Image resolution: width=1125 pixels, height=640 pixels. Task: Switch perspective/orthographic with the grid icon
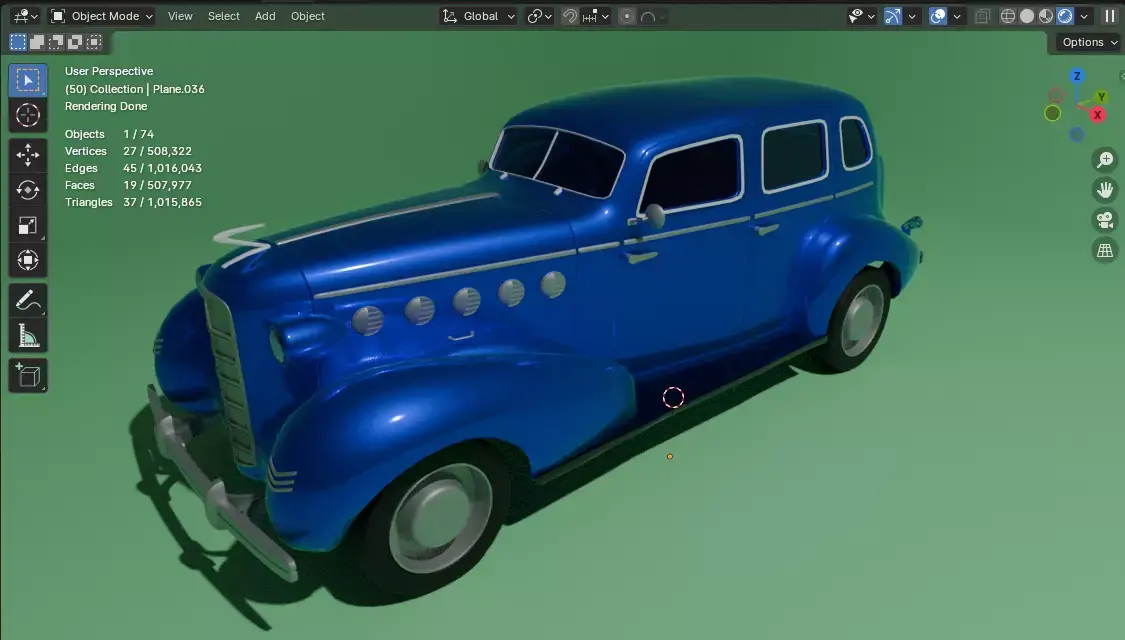pos(1105,250)
